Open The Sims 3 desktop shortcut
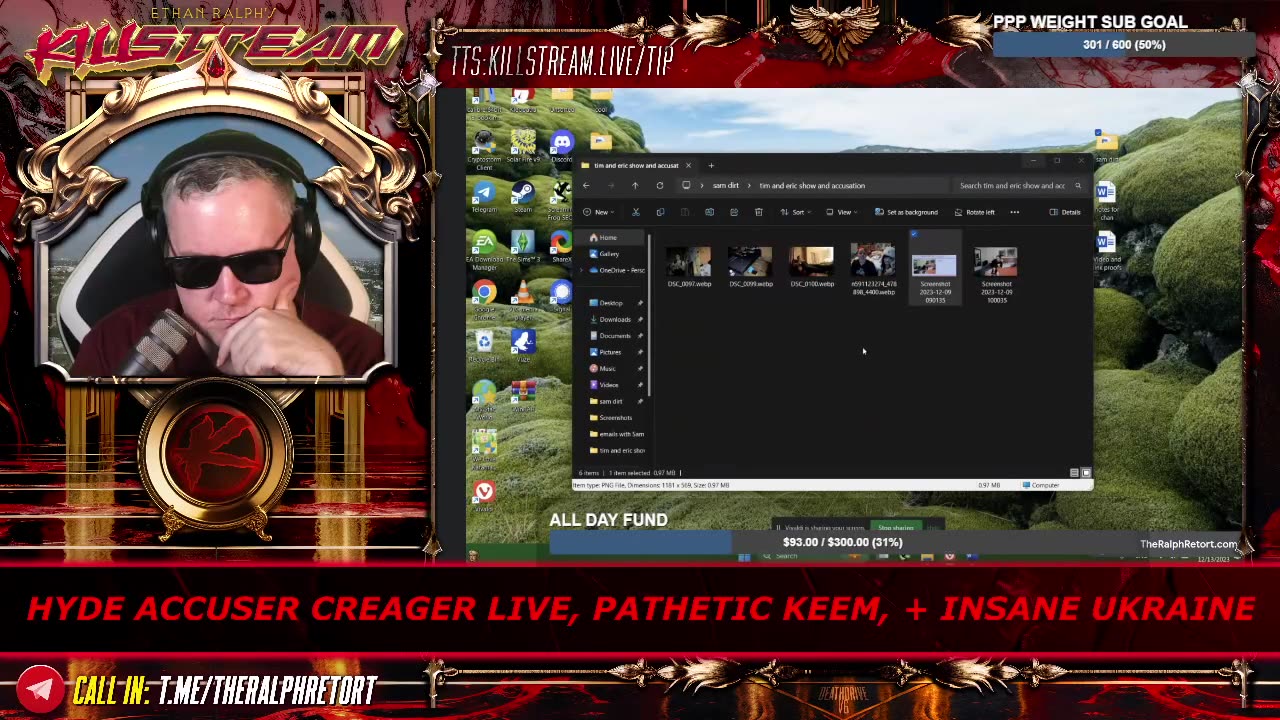 pyautogui.click(x=523, y=247)
